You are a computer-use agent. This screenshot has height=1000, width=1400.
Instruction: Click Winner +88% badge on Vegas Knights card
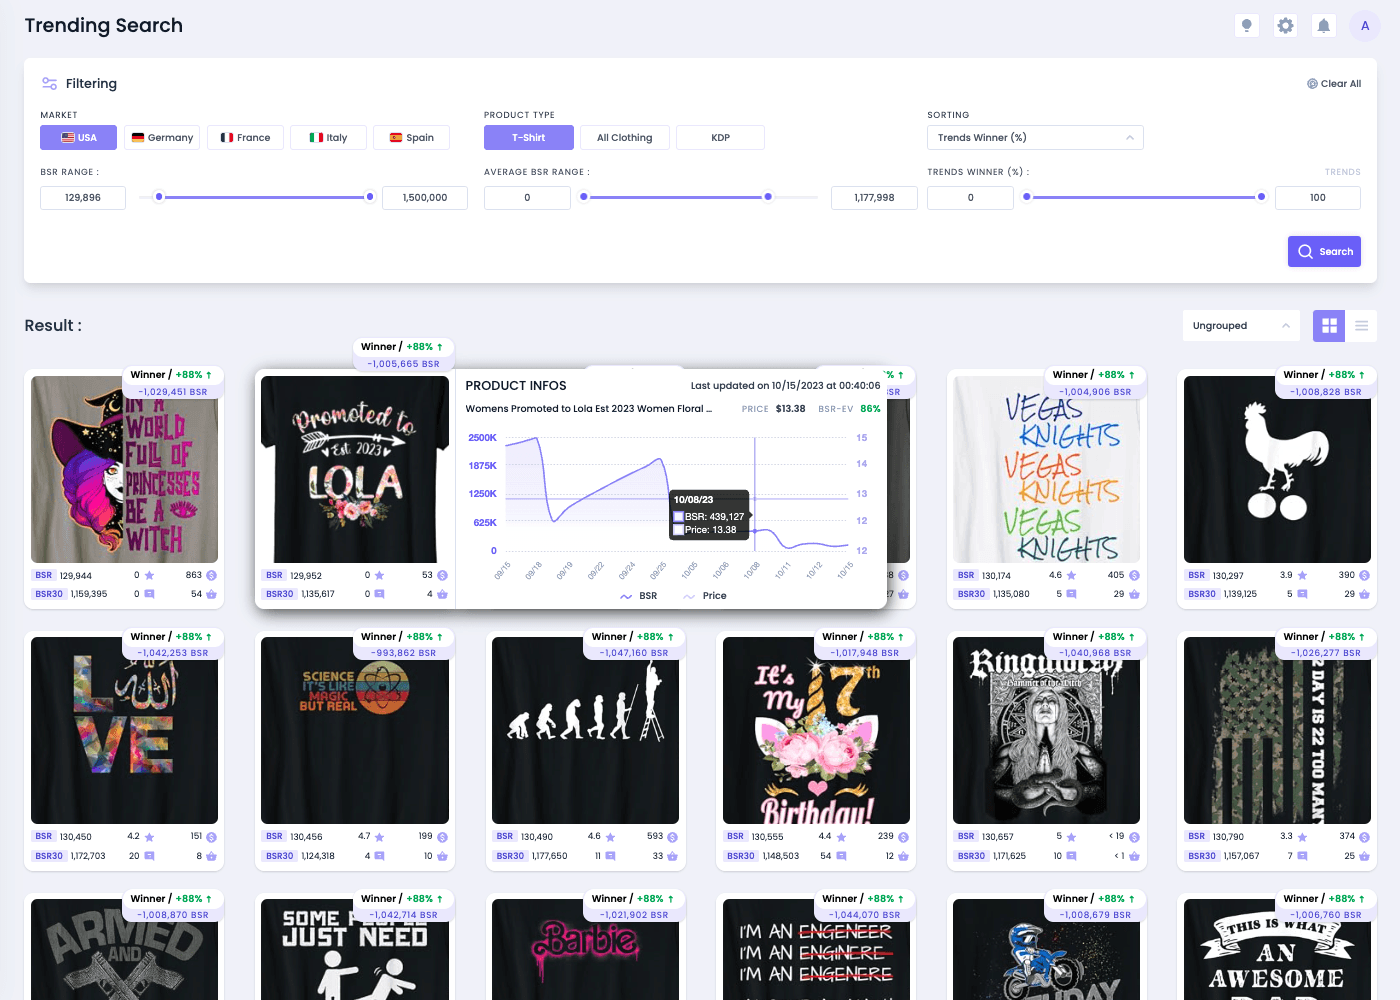pyautogui.click(x=1093, y=375)
